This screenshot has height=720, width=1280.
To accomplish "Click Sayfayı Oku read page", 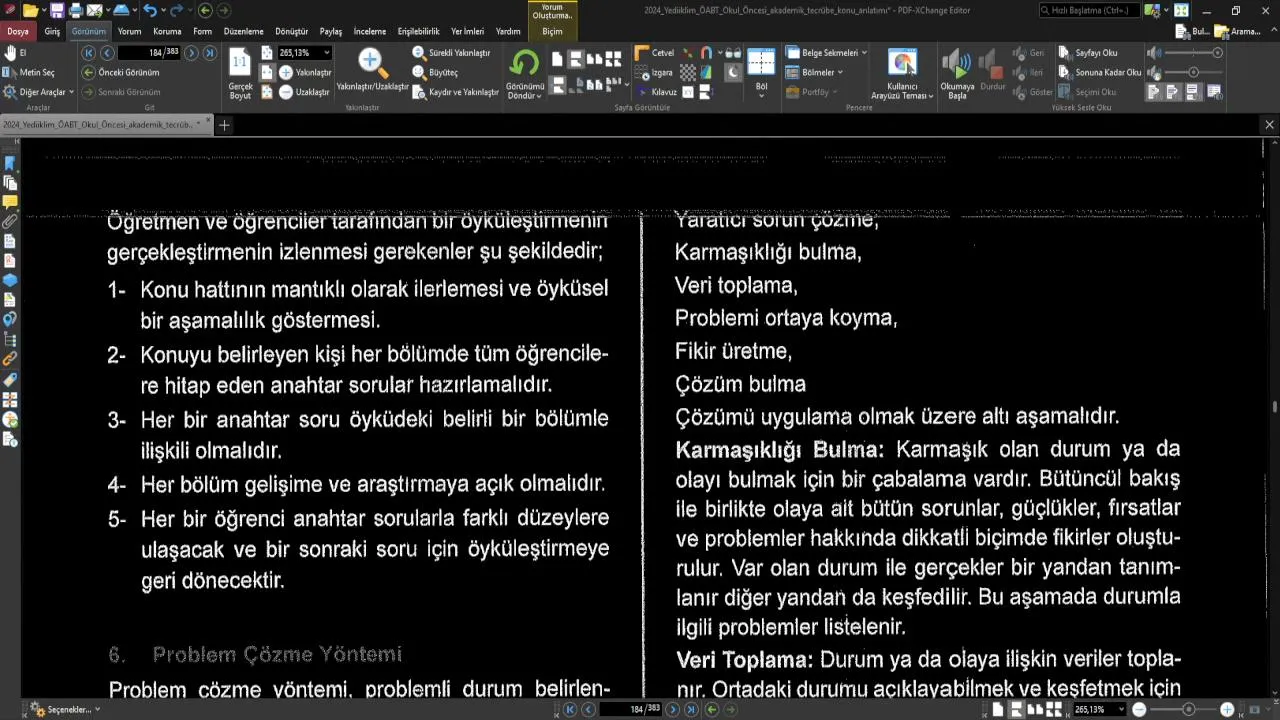I will 1088,52.
